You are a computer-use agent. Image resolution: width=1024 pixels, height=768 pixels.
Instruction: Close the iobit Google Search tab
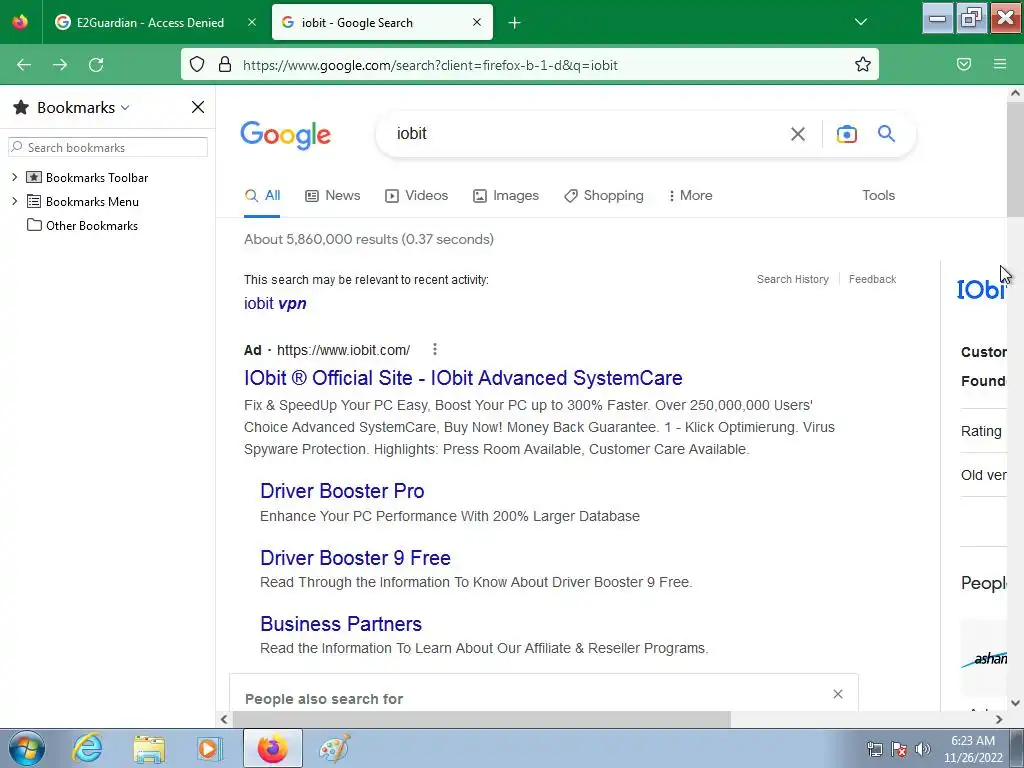(x=477, y=22)
